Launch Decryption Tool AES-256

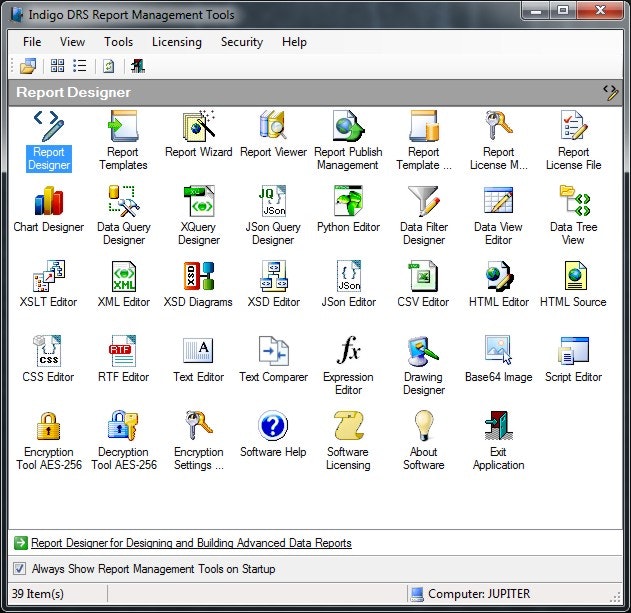(x=124, y=440)
